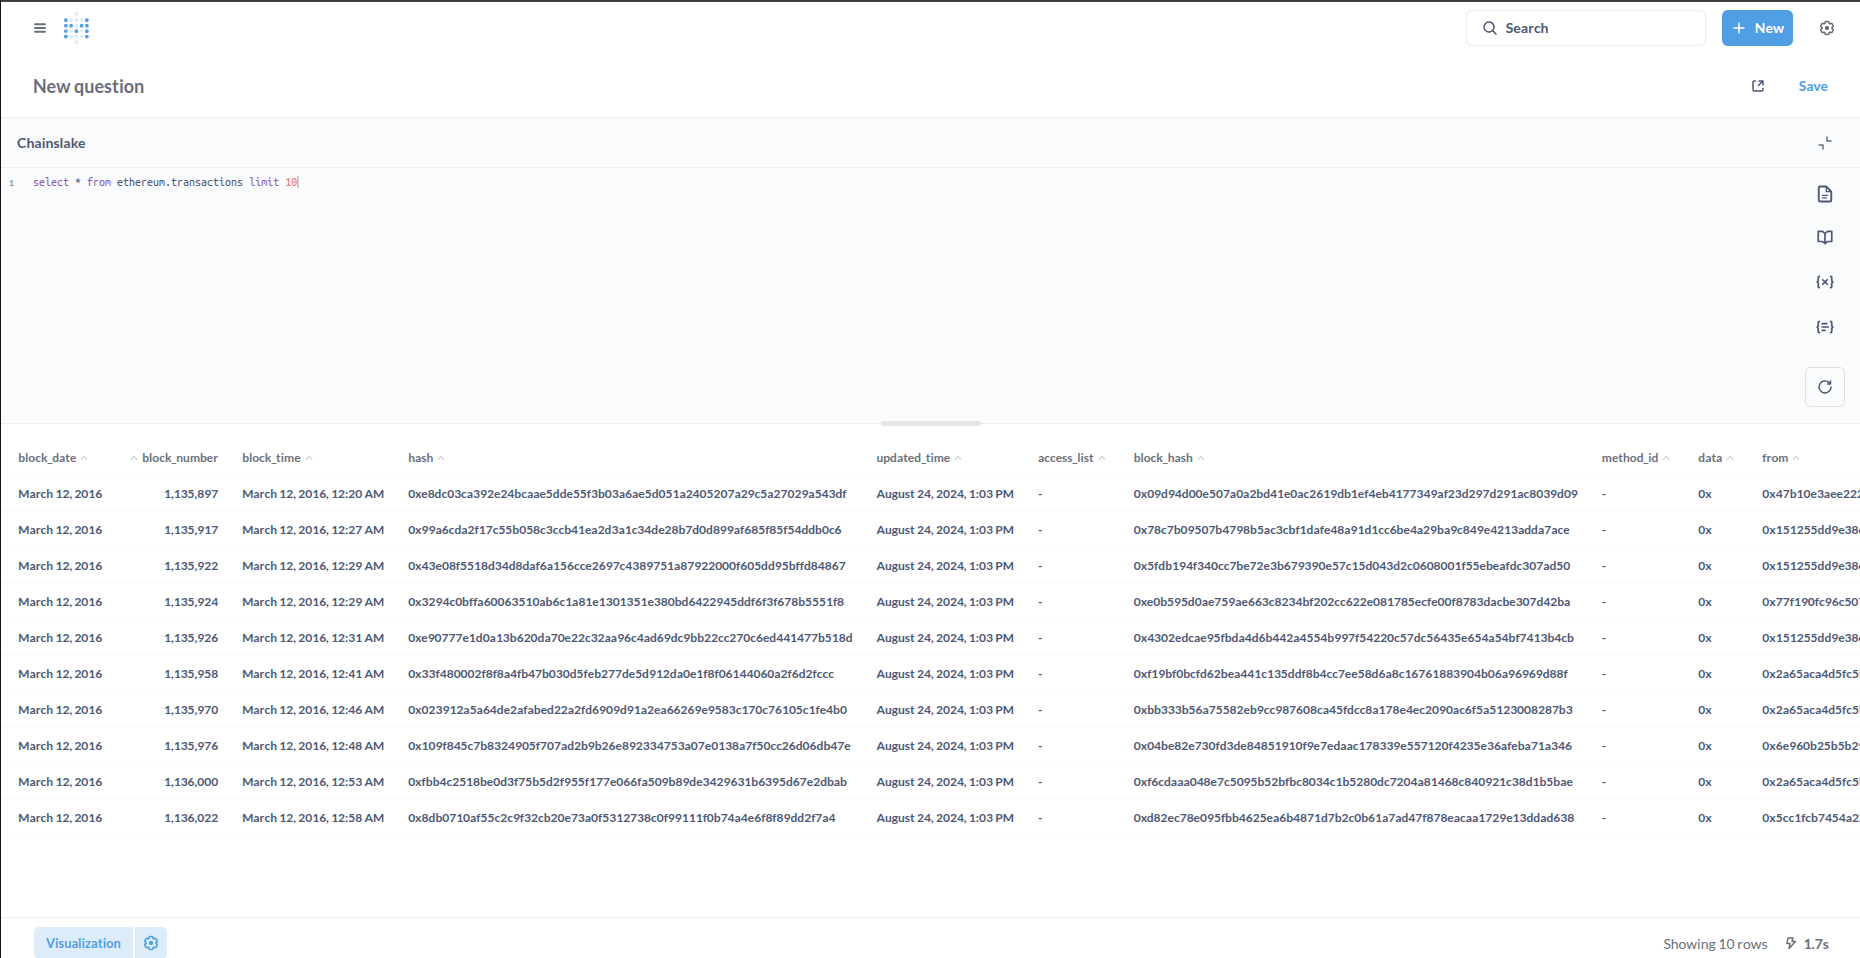Open the question in a new window icon
Screen dimensions: 1860x958
[x=1758, y=86]
